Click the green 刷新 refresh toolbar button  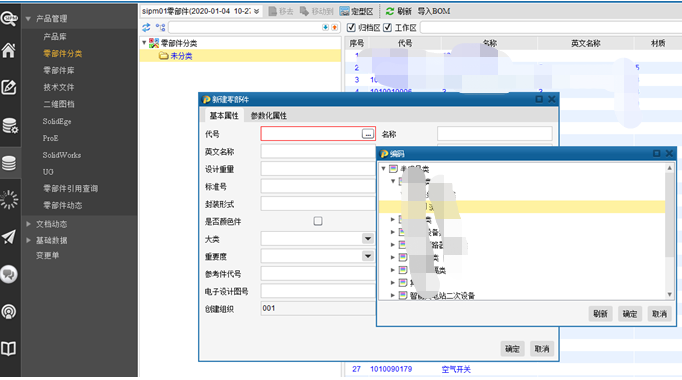click(398, 11)
